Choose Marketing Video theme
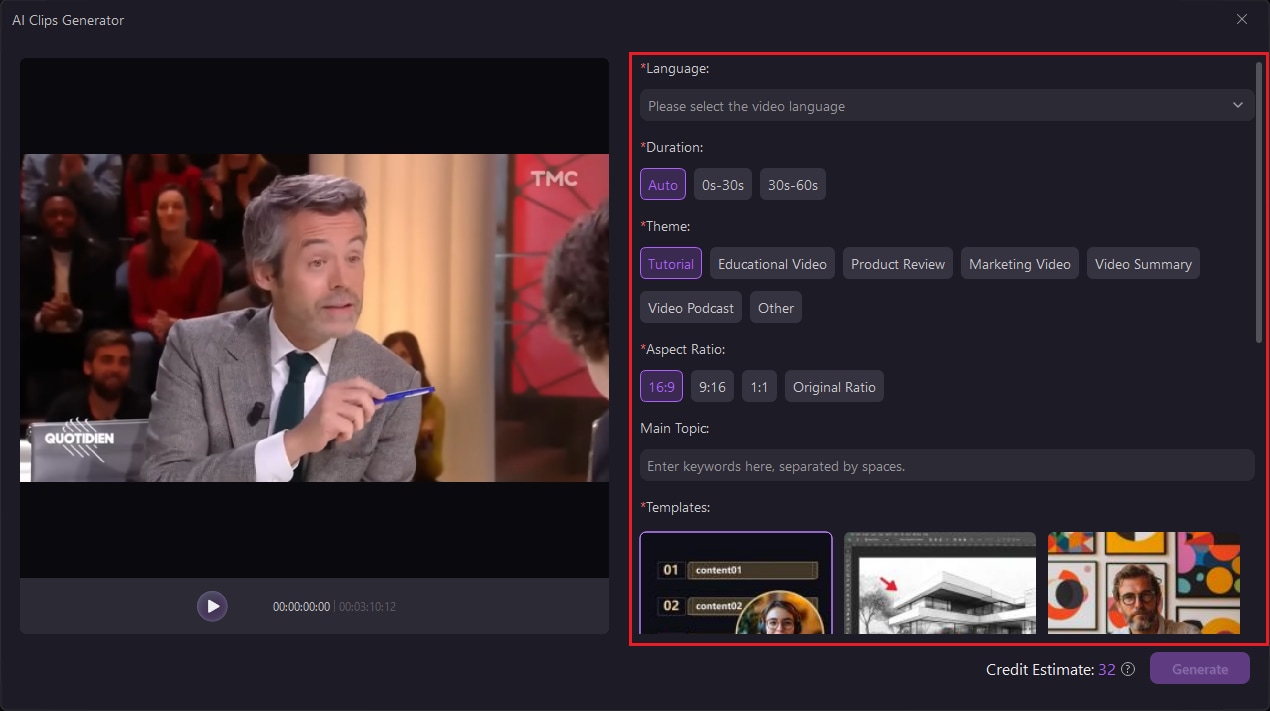Viewport: 1270px width, 711px height. pos(1020,263)
